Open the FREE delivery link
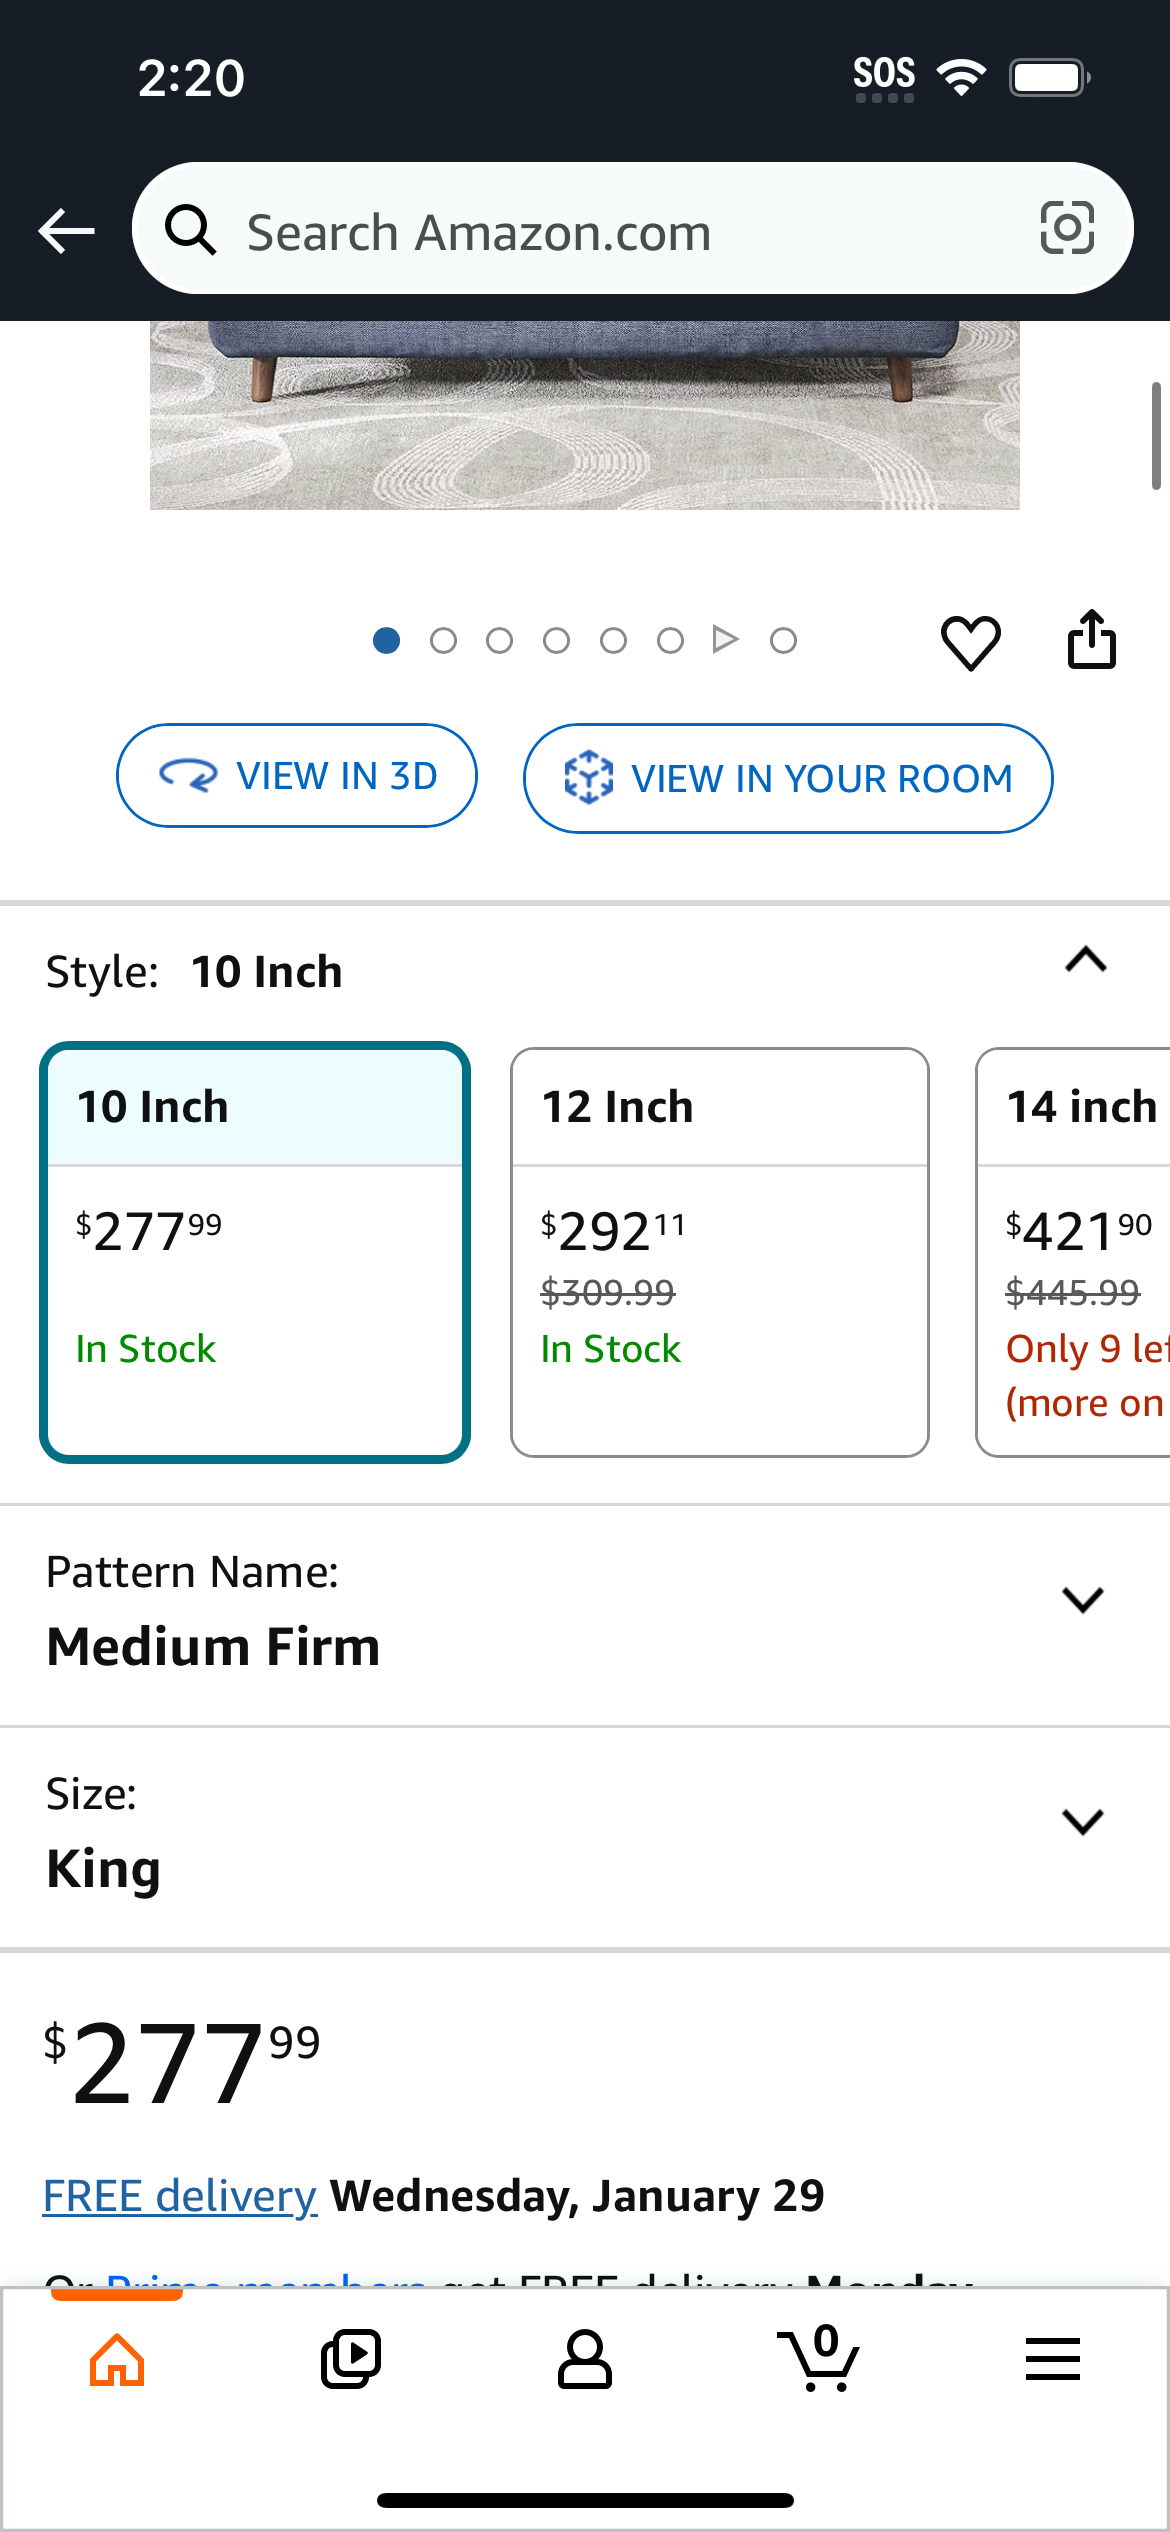The image size is (1170, 2532). (x=180, y=2196)
